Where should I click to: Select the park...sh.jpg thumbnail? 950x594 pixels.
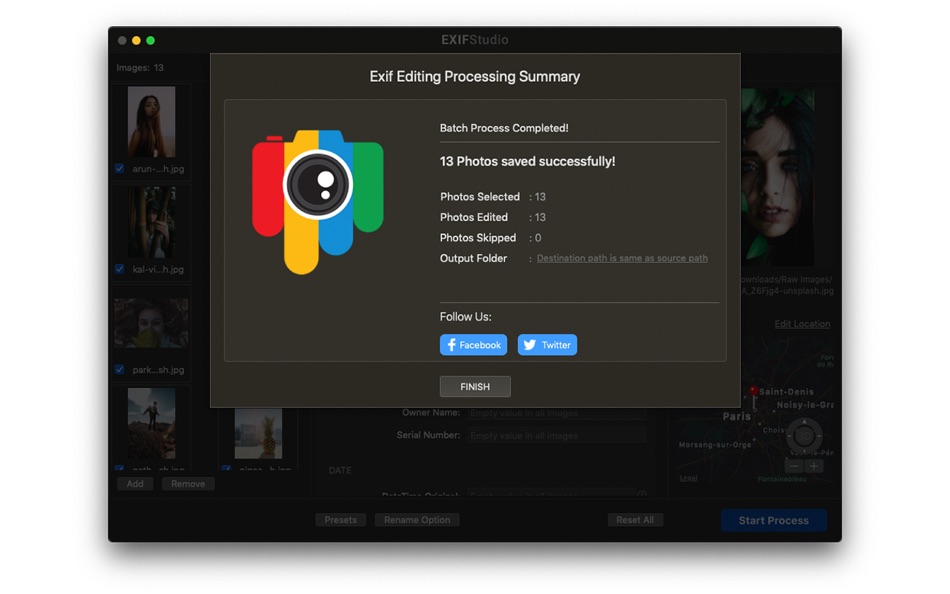point(151,323)
